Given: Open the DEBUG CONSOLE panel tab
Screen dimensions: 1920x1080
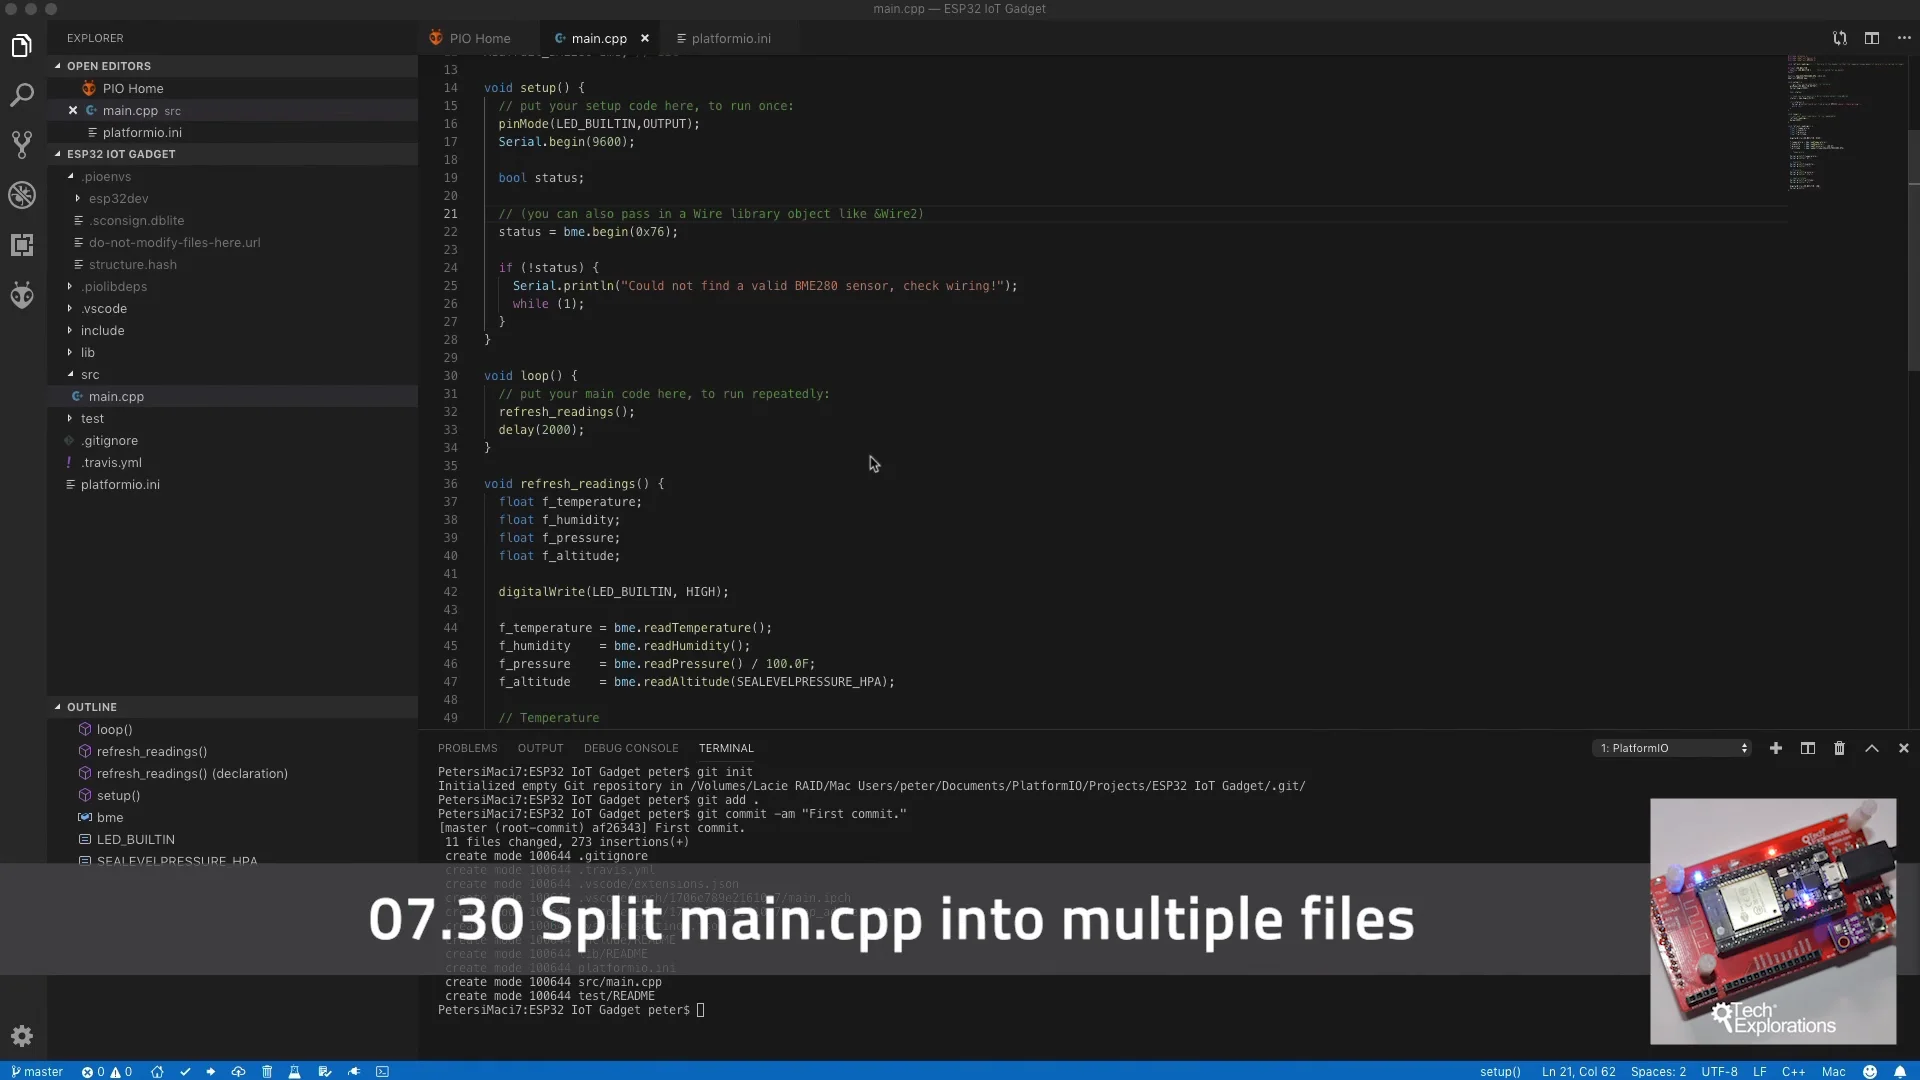Looking at the screenshot, I should point(630,748).
